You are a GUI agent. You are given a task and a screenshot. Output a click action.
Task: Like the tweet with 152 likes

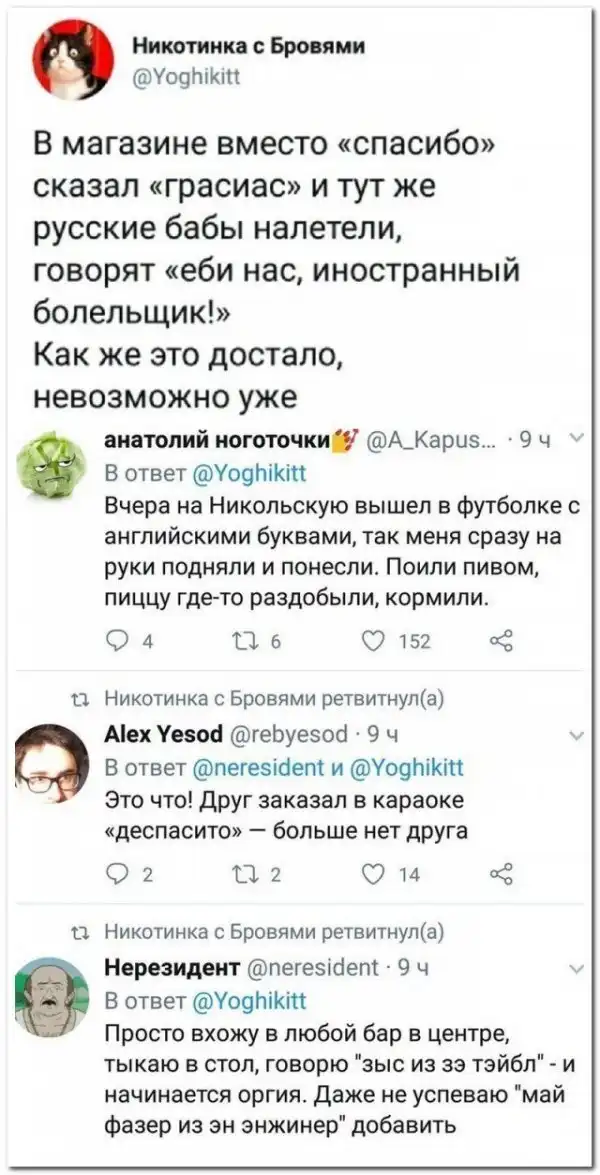376,640
